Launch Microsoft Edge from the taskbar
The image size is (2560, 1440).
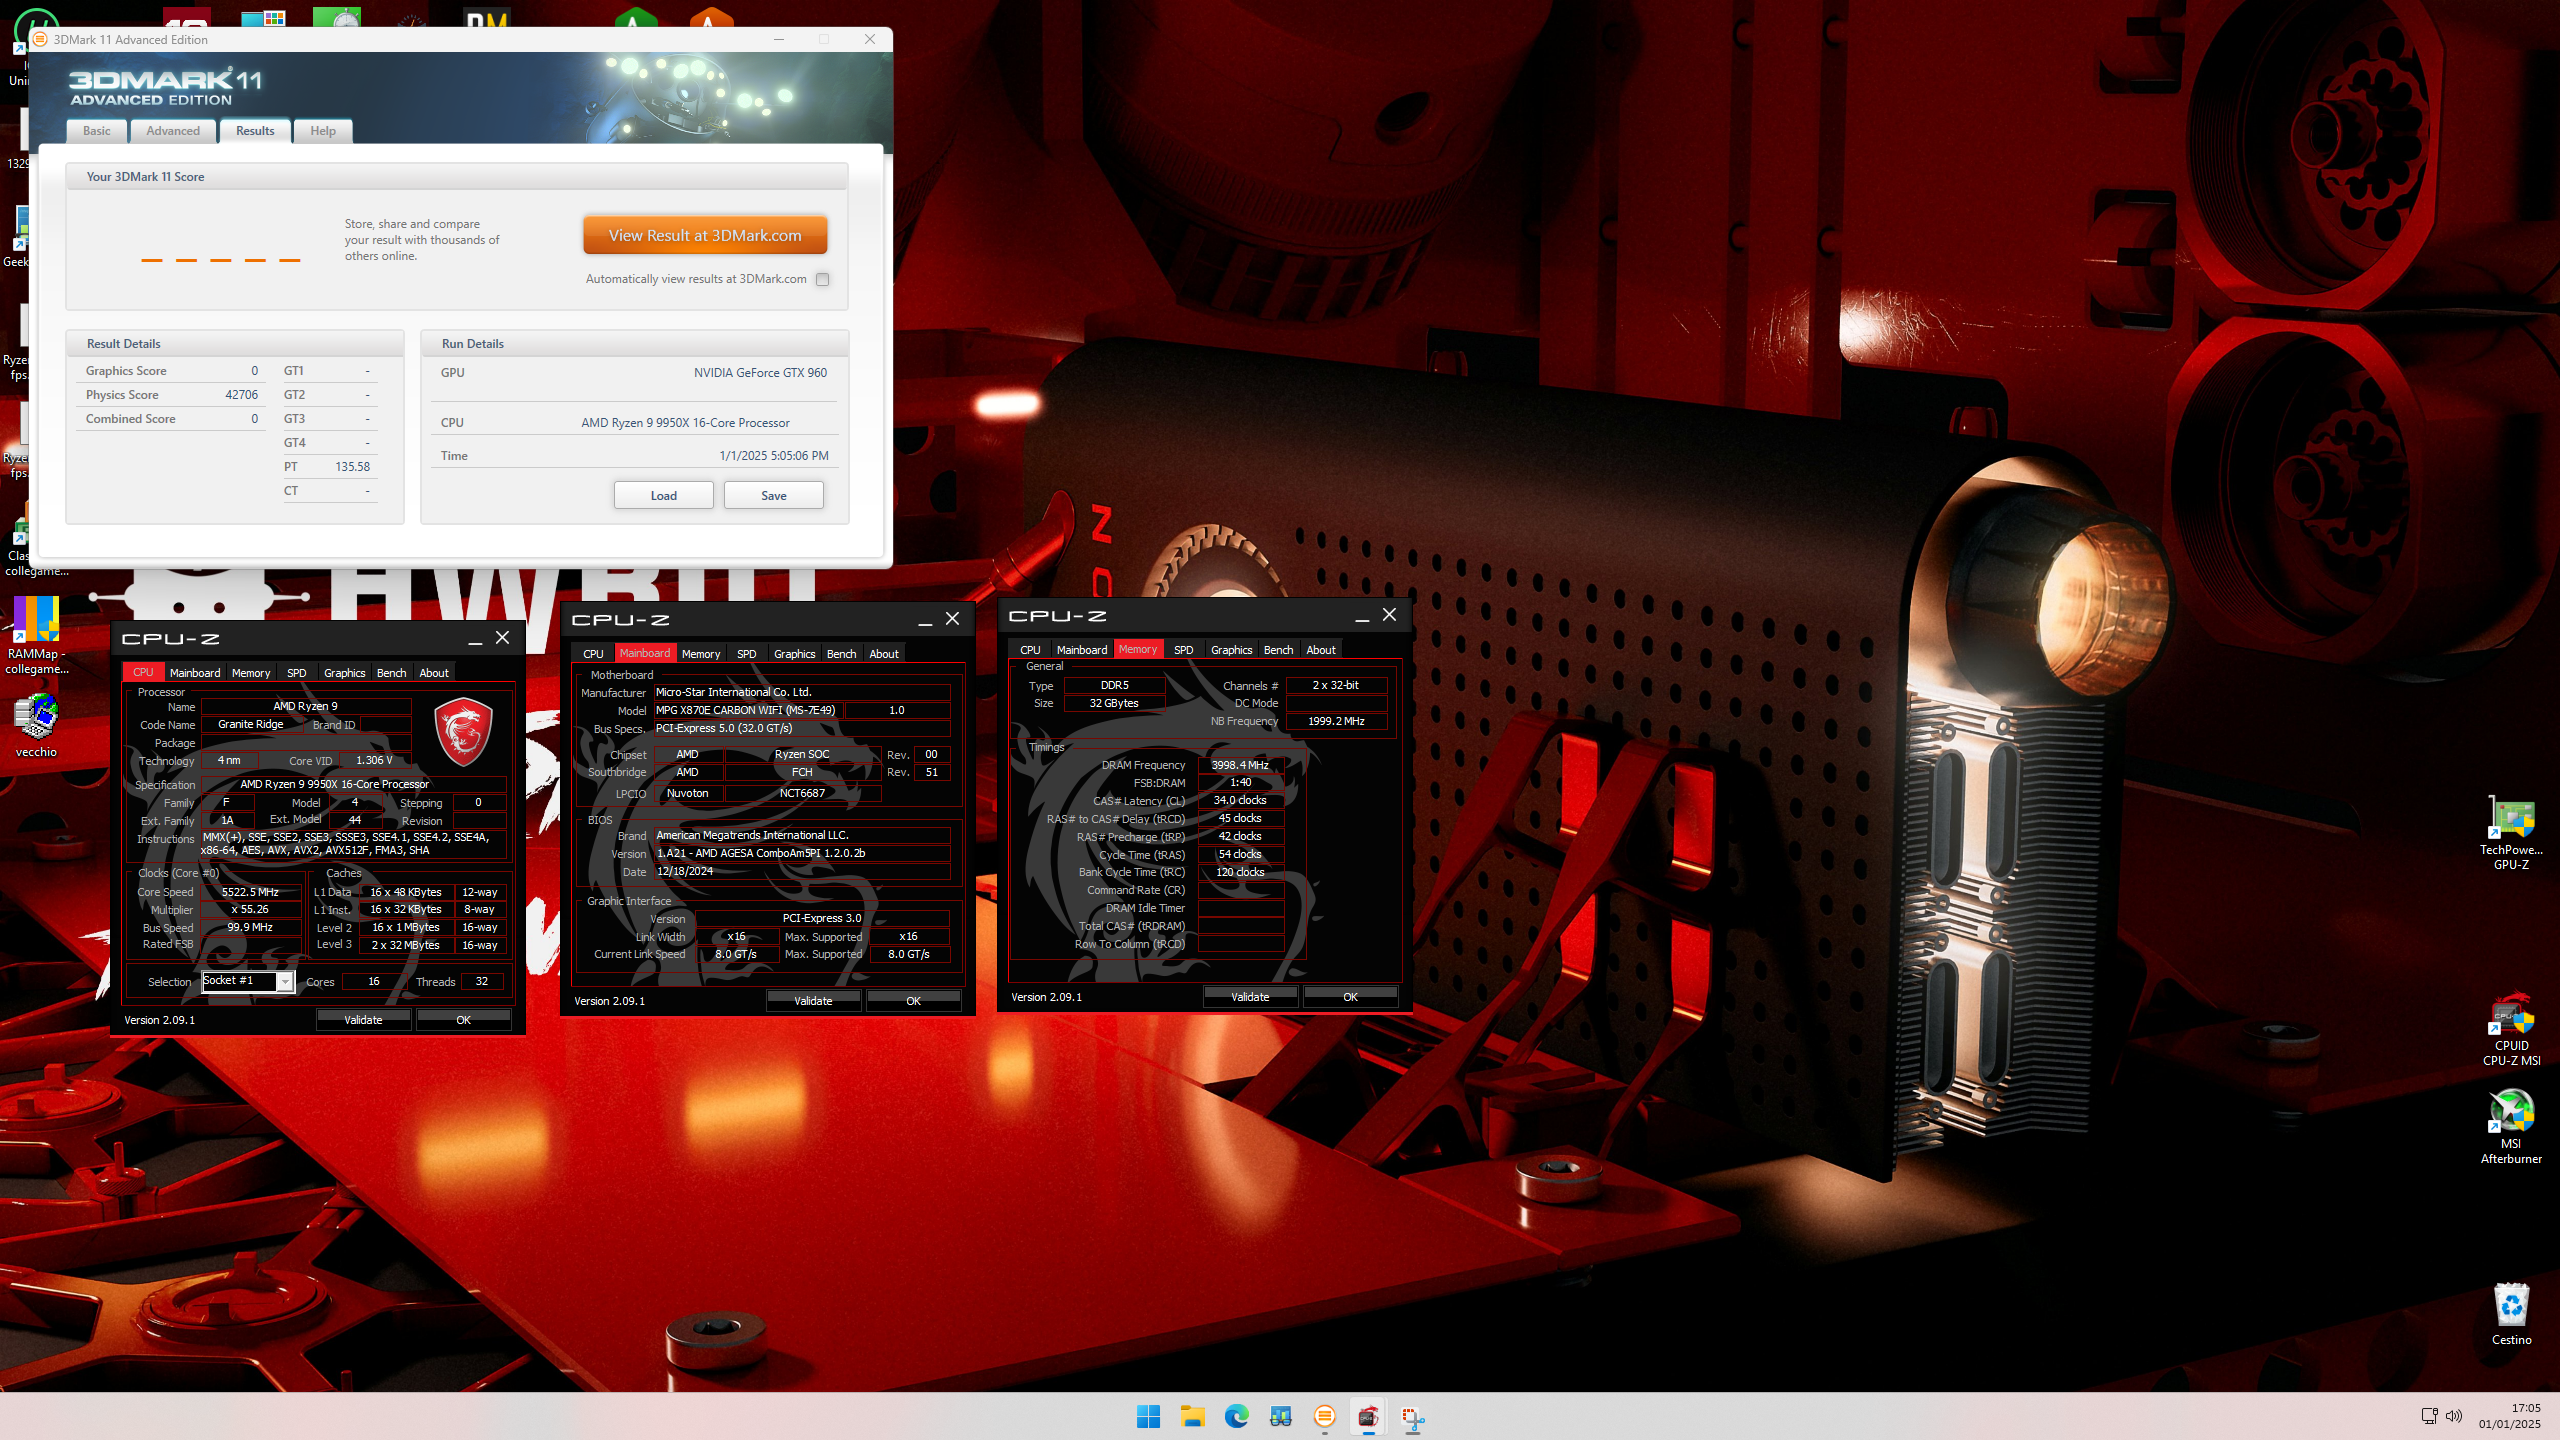click(1236, 1416)
